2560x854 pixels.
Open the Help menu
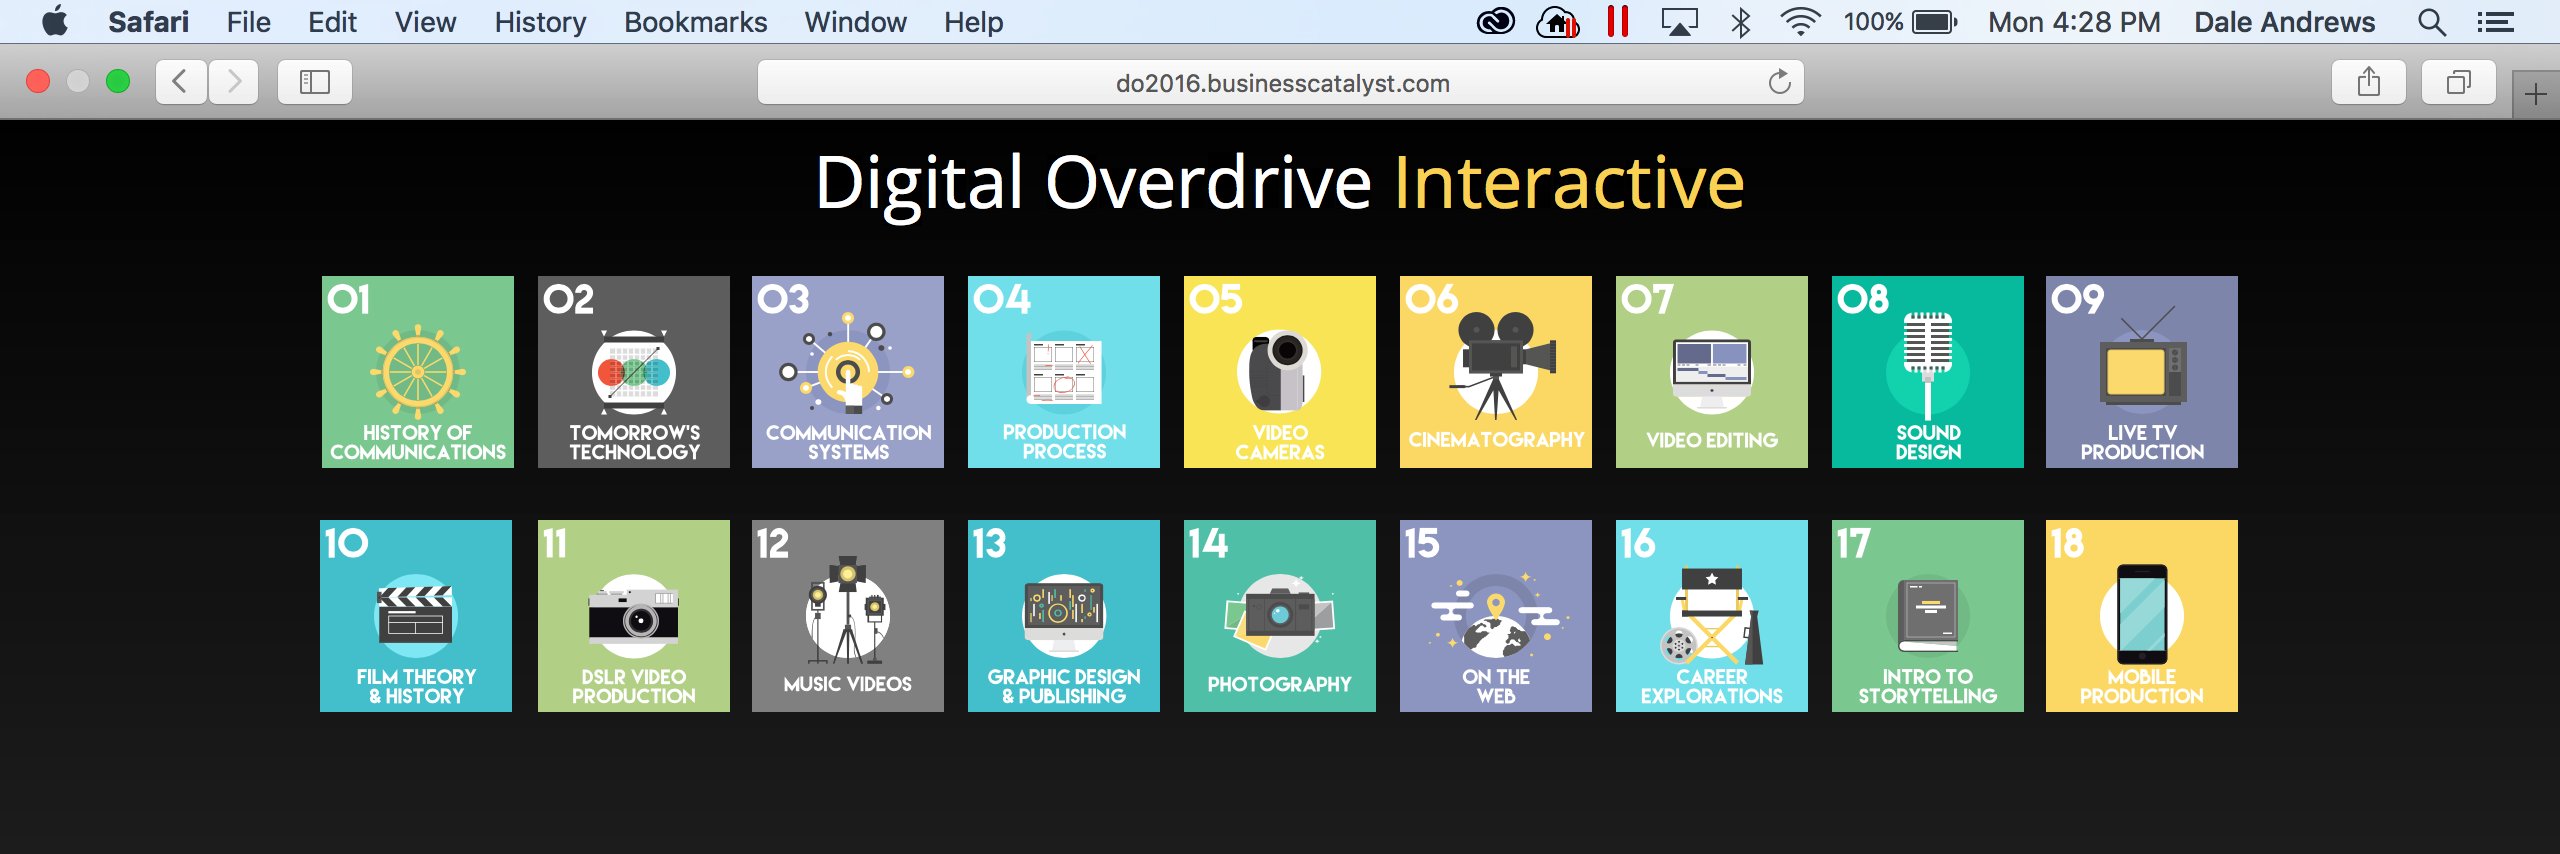click(973, 22)
